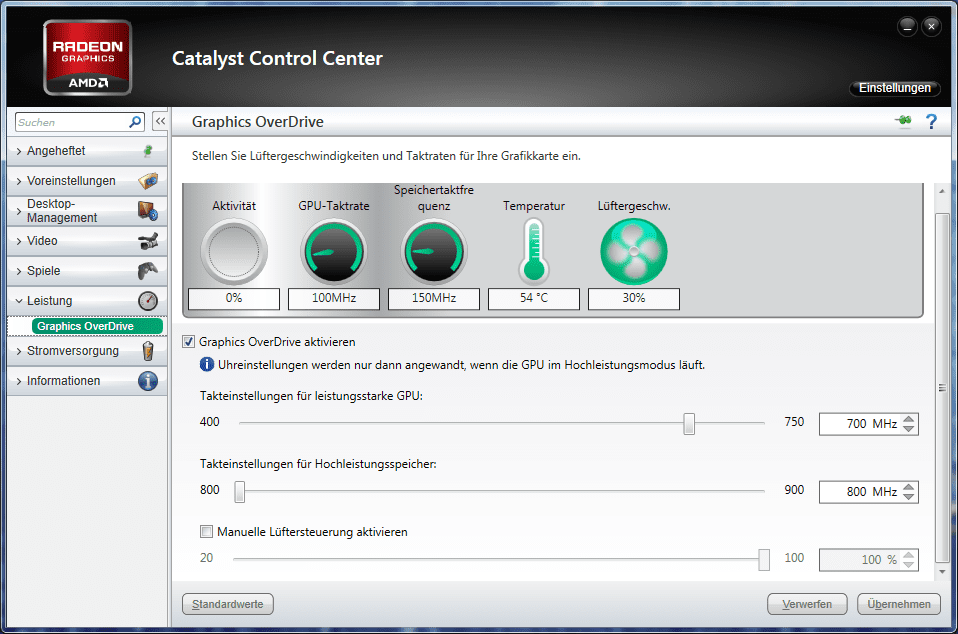Open help with the blue question mark
This screenshot has height=634, width=958.
tap(931, 122)
